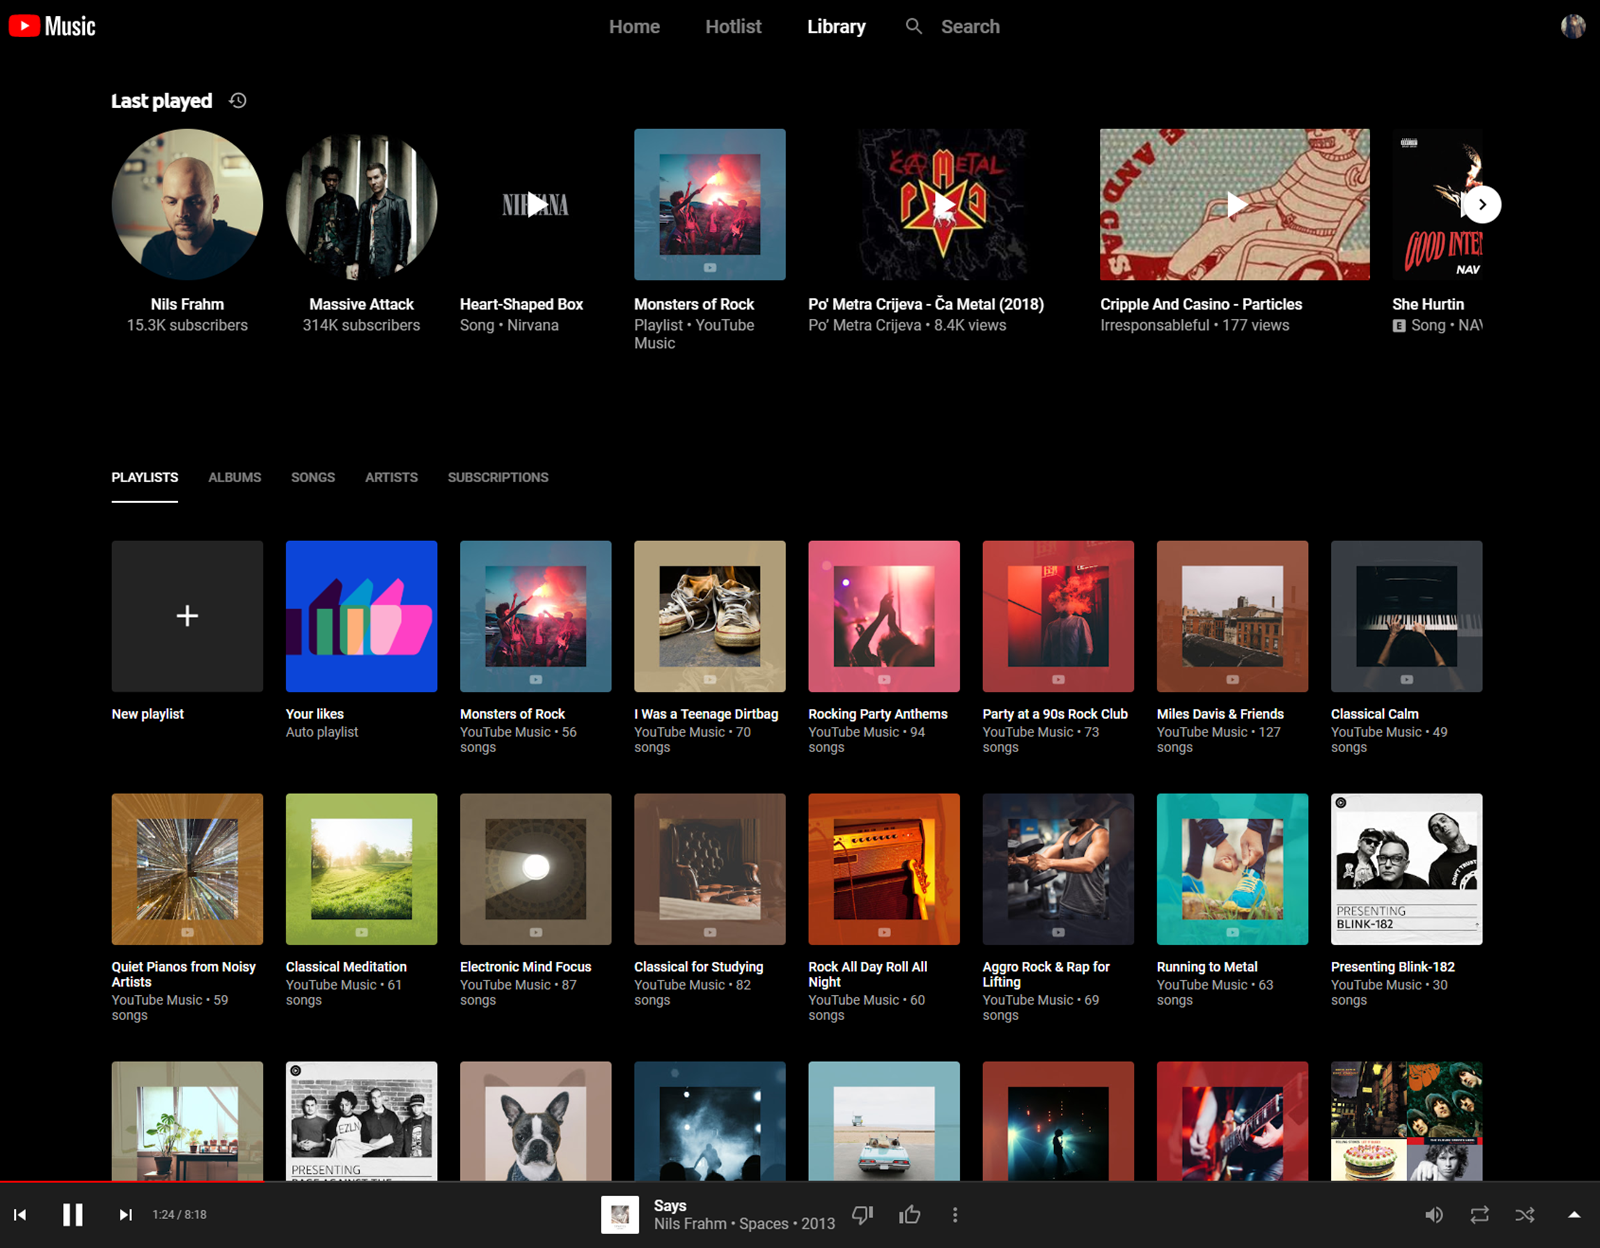The height and width of the screenshot is (1248, 1600).
Task: Switch to the SUBSCRIPTIONS tab
Action: (498, 477)
